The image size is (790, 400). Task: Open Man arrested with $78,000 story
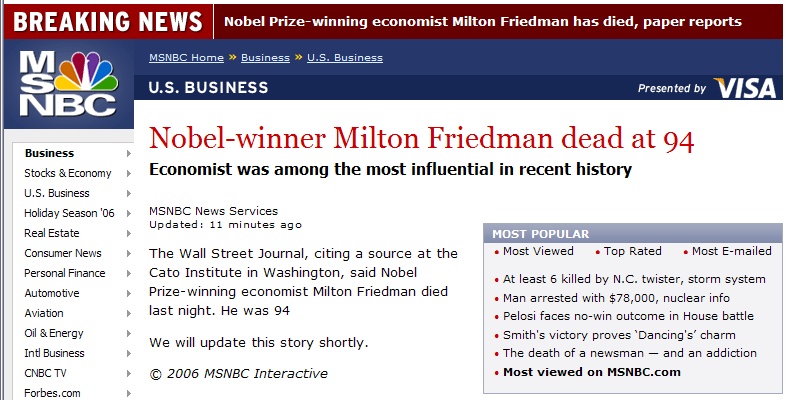pyautogui.click(x=616, y=298)
